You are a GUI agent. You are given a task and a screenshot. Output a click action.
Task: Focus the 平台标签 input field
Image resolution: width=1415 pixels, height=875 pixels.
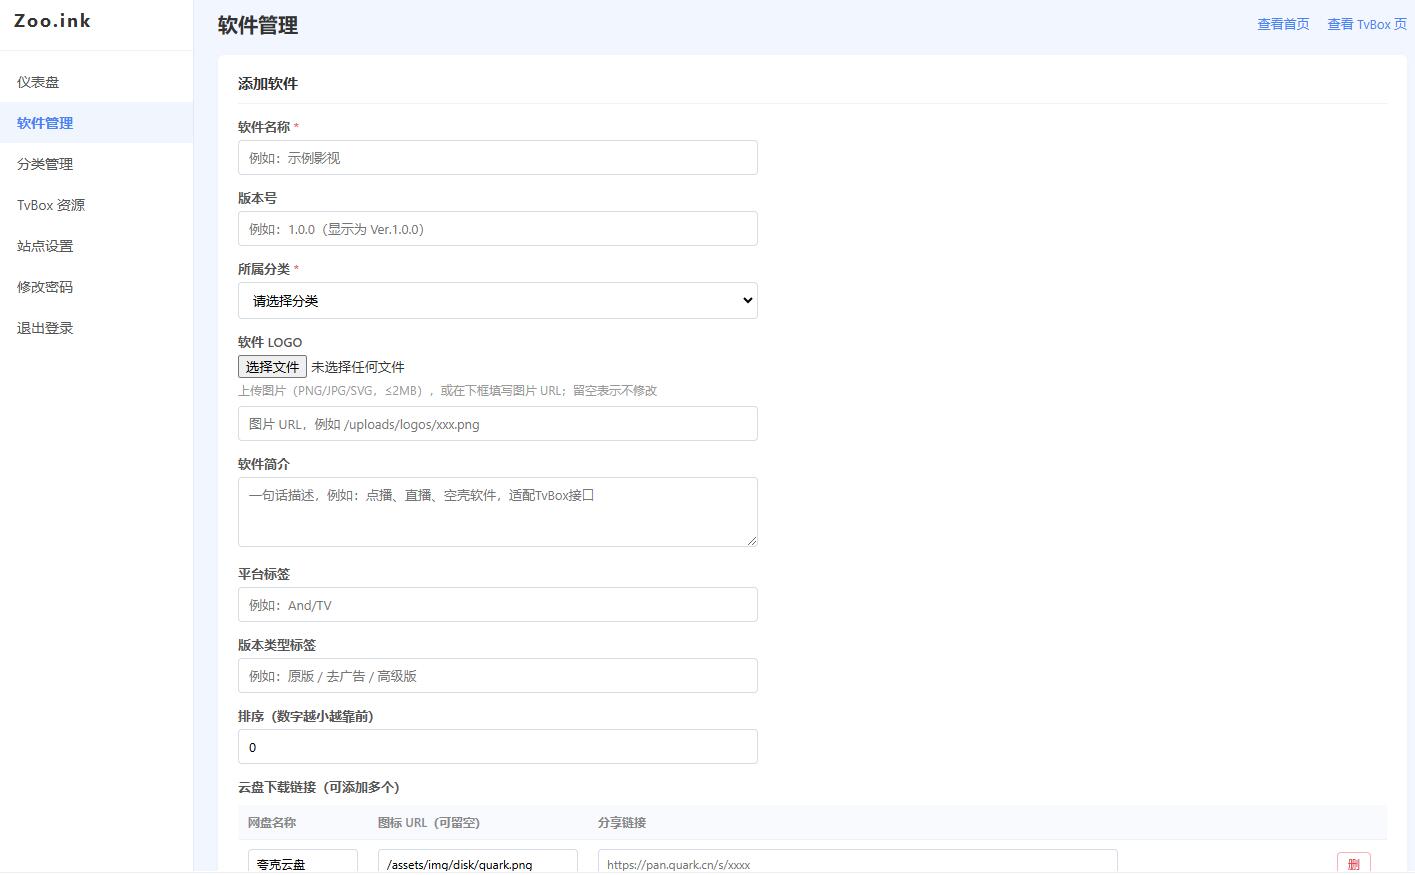498,605
